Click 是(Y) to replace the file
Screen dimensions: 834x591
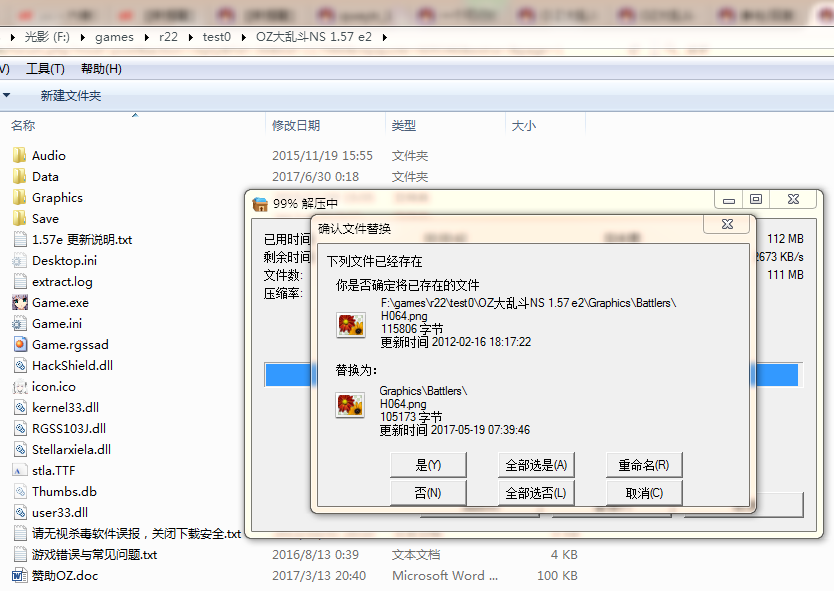428,465
